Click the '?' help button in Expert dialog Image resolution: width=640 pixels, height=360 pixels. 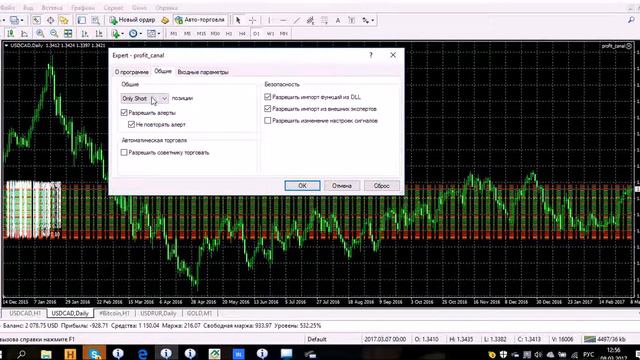click(371, 55)
